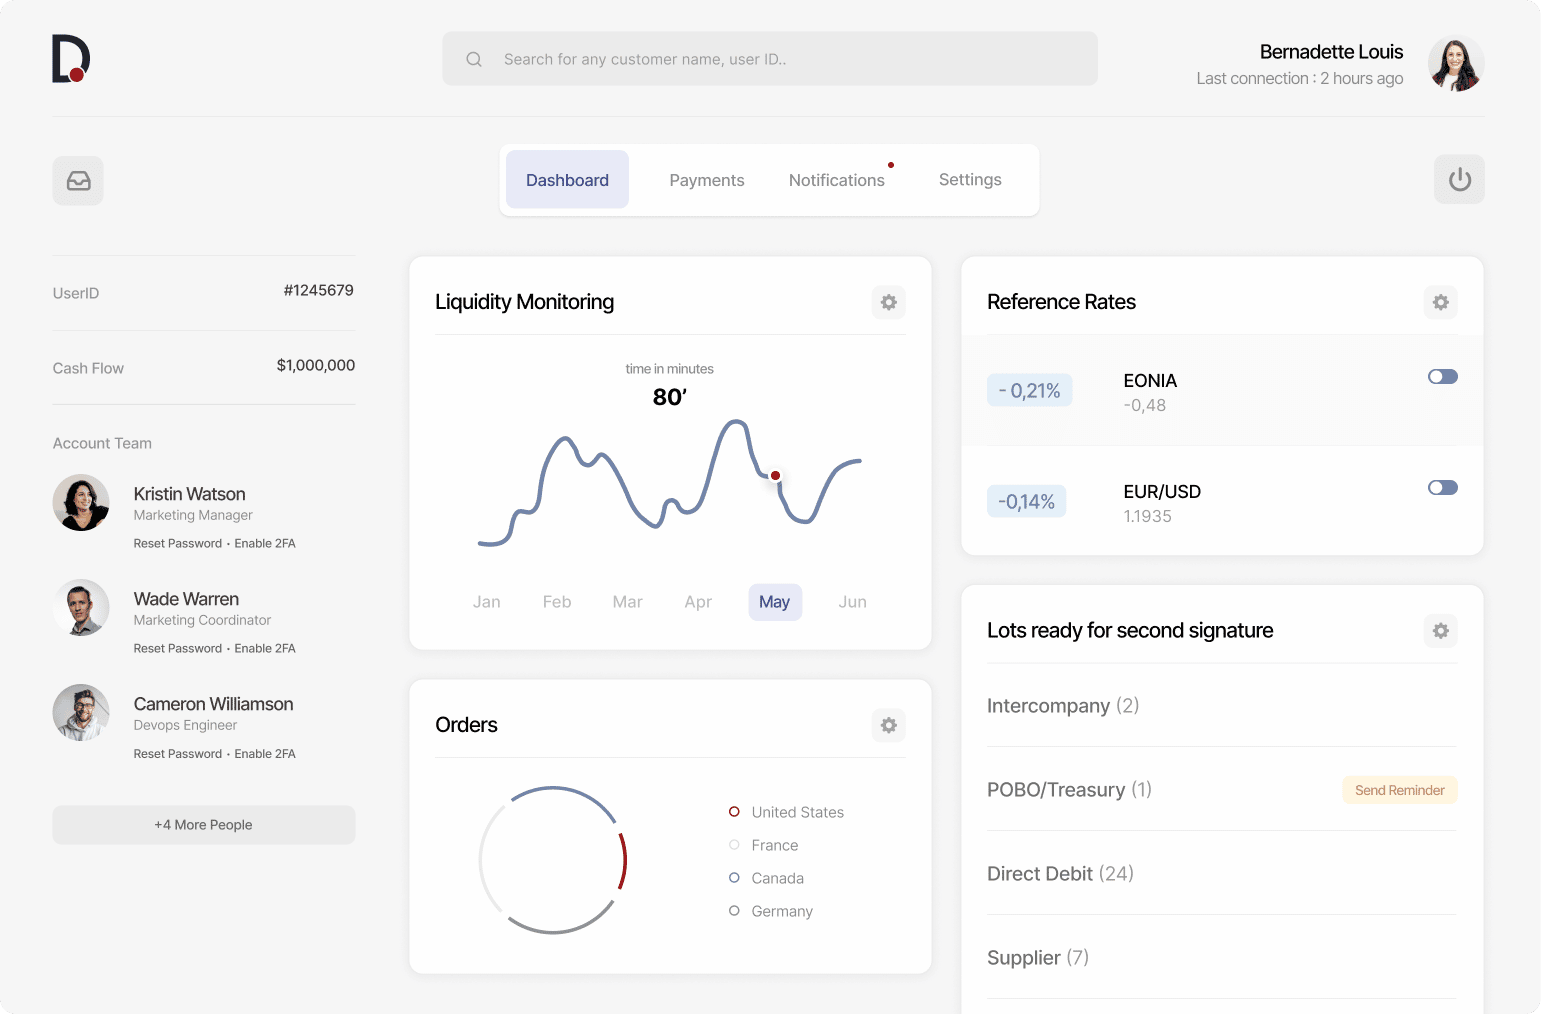Click the 80' time in minutes value
The width and height of the screenshot is (1541, 1014).
point(670,397)
